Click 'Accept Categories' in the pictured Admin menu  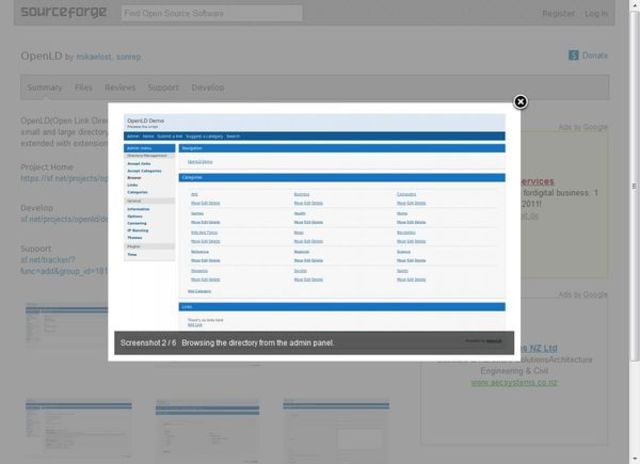pyautogui.click(x=144, y=171)
